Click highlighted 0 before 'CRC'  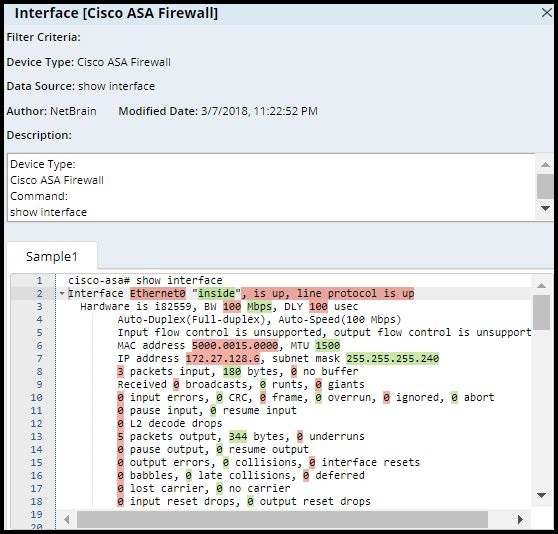click(220, 397)
